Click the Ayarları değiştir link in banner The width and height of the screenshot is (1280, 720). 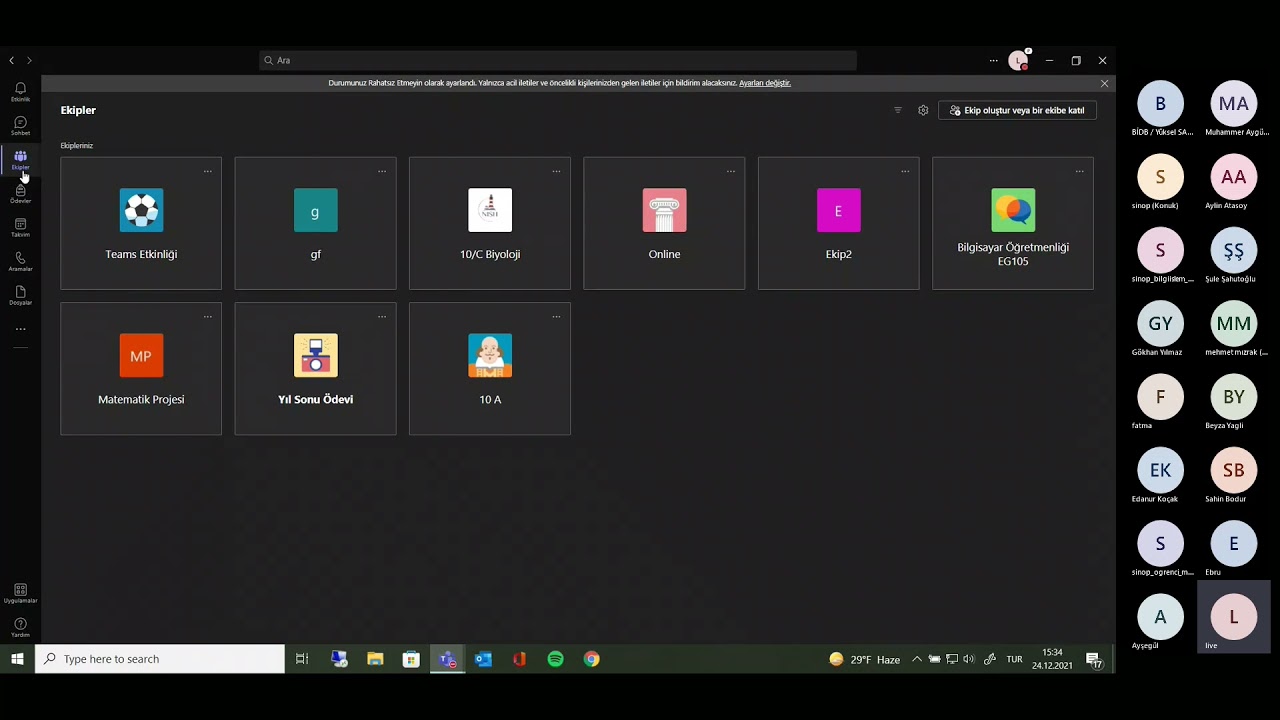pos(765,83)
